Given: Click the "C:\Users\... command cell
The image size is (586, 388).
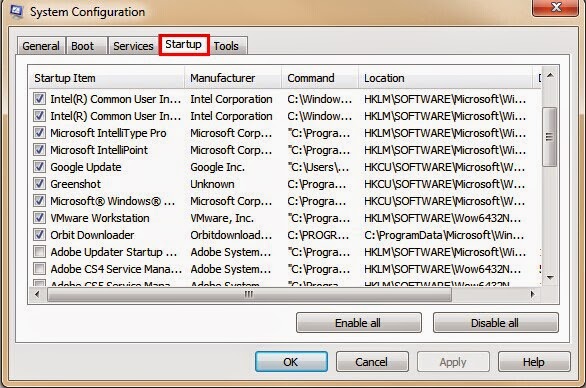Looking at the screenshot, I should pos(318,167).
